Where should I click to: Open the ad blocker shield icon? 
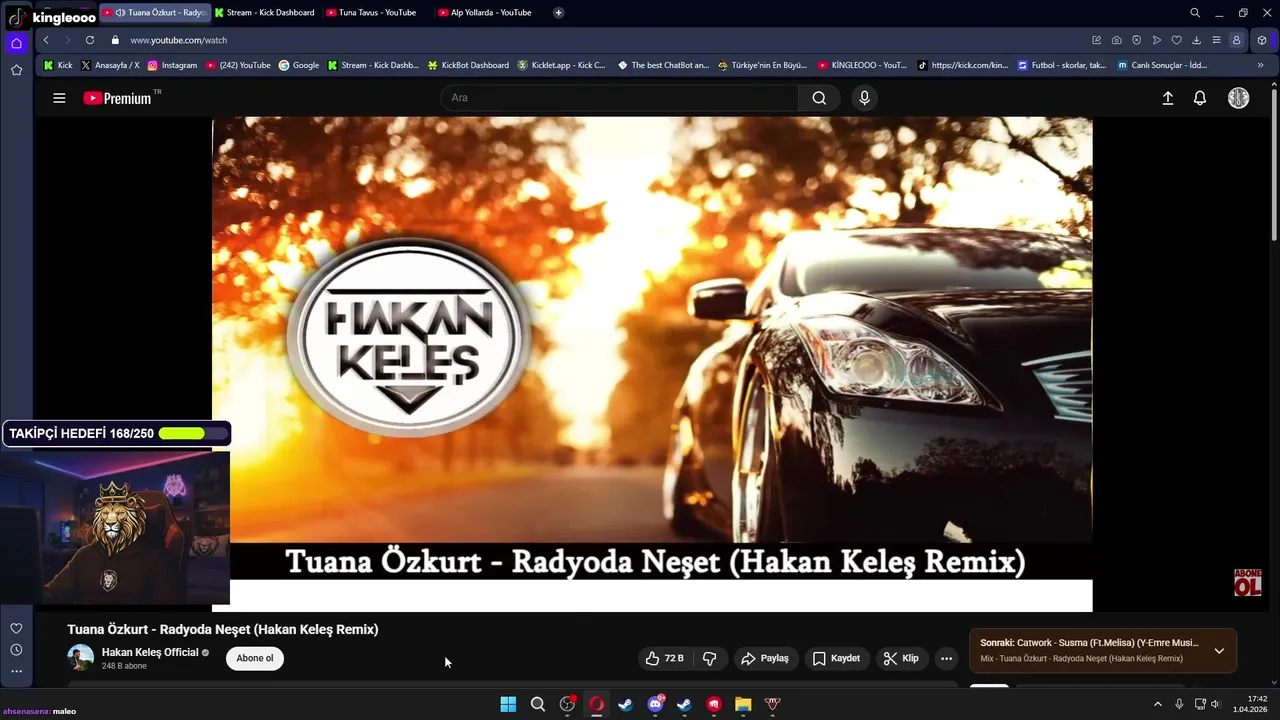pyautogui.click(x=1136, y=40)
